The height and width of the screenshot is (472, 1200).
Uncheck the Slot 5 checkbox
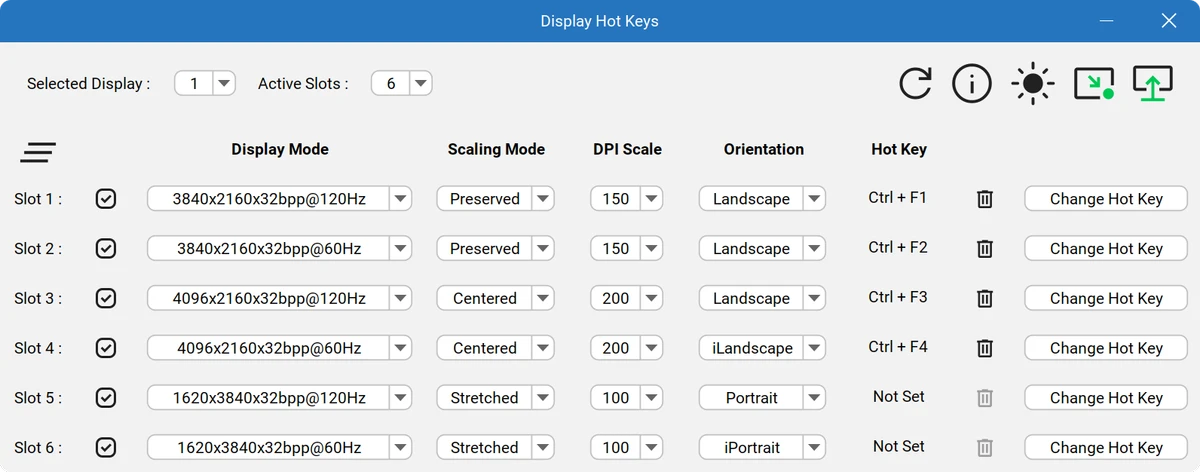pos(106,398)
